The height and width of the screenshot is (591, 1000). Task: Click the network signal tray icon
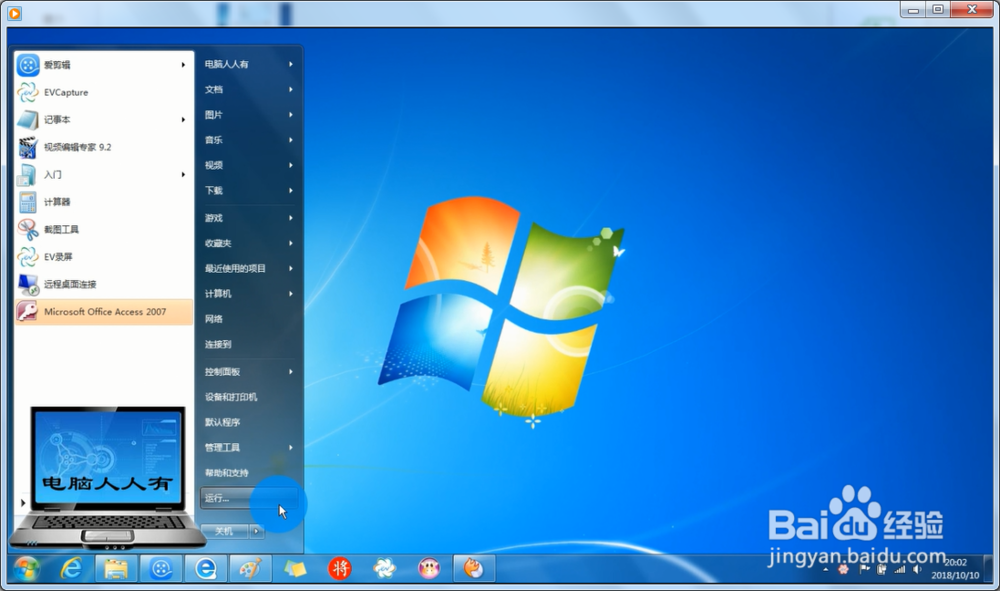point(900,569)
